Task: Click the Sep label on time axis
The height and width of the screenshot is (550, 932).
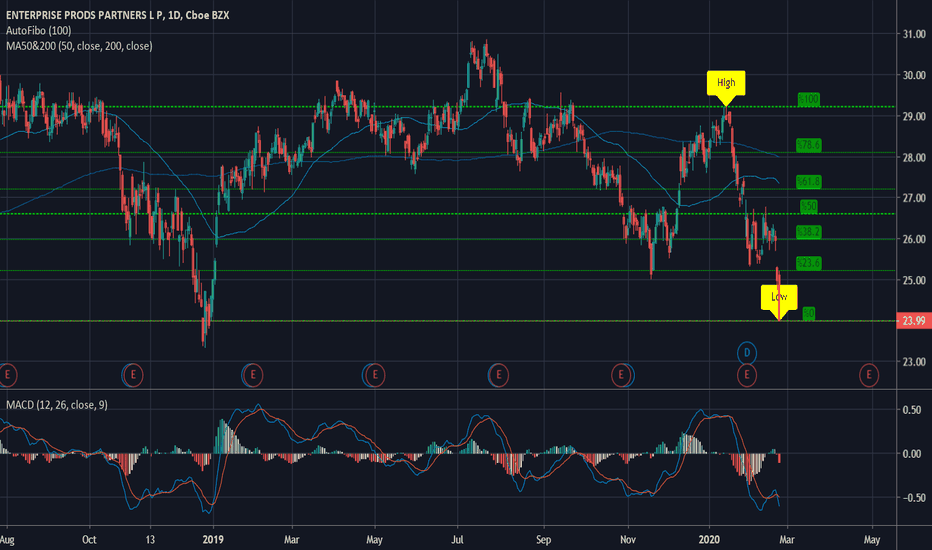Action: pos(544,540)
